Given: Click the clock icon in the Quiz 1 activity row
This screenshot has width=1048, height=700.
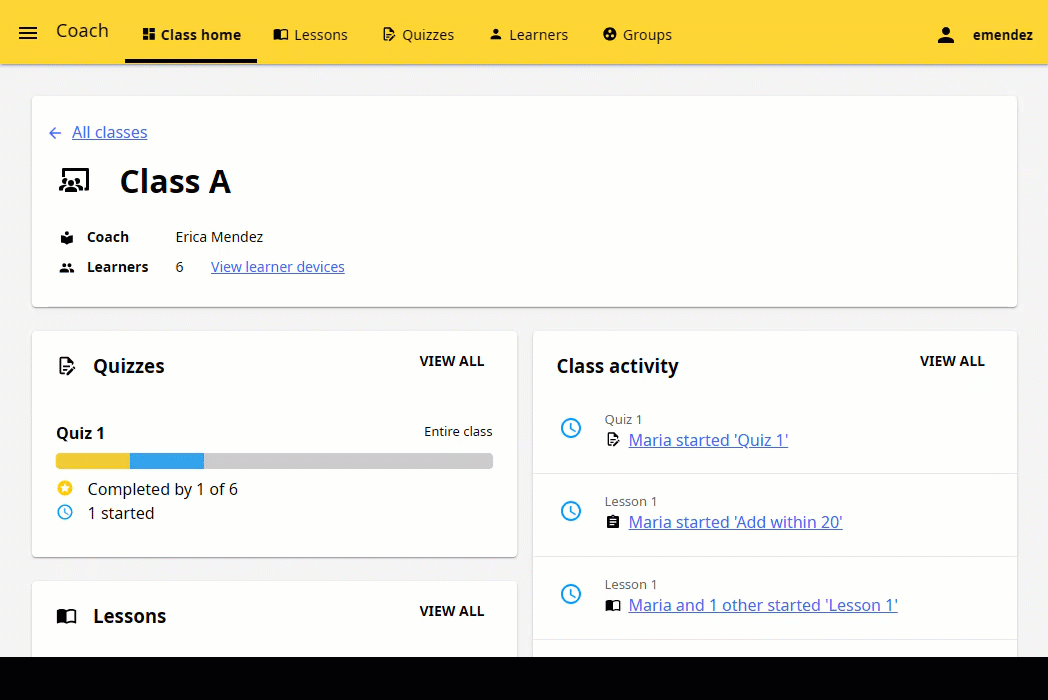Looking at the screenshot, I should pos(571,428).
